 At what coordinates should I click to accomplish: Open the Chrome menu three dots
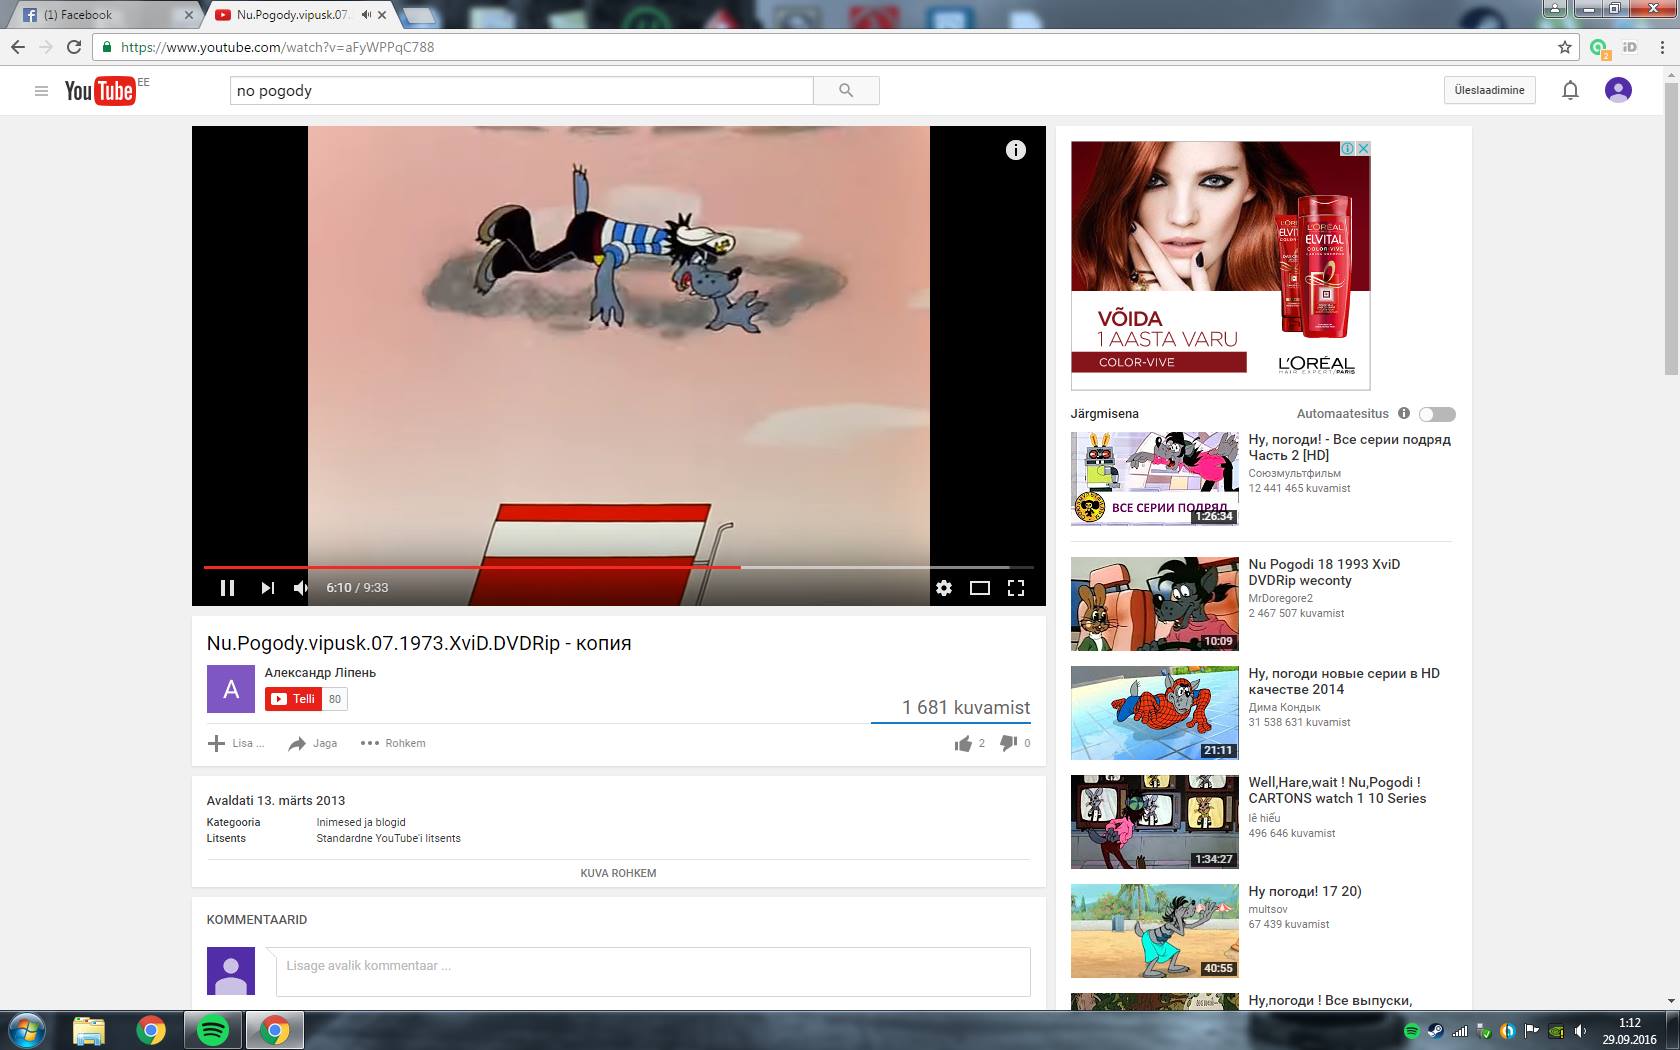pyautogui.click(x=1660, y=47)
